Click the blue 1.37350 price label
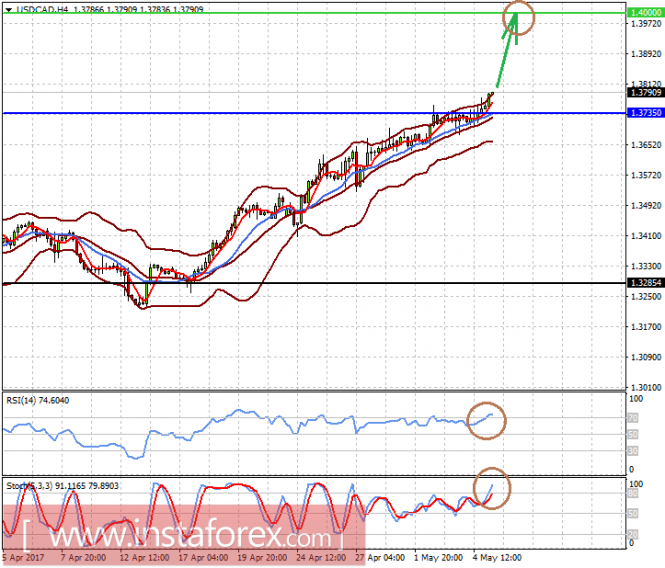 (x=645, y=113)
